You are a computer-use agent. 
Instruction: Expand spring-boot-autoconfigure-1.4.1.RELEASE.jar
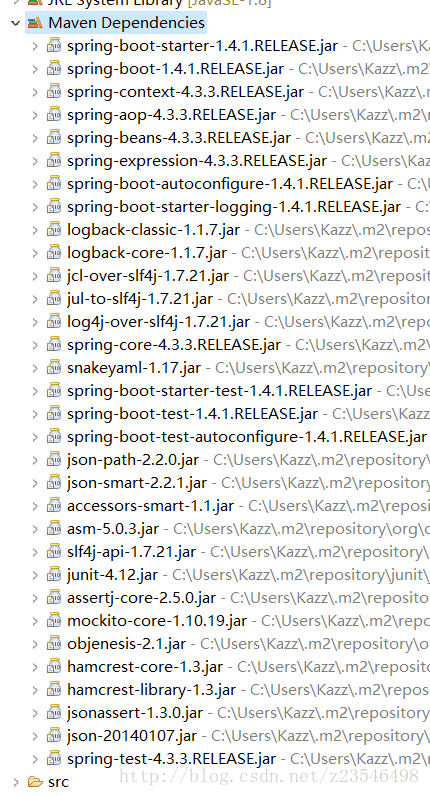[35, 184]
